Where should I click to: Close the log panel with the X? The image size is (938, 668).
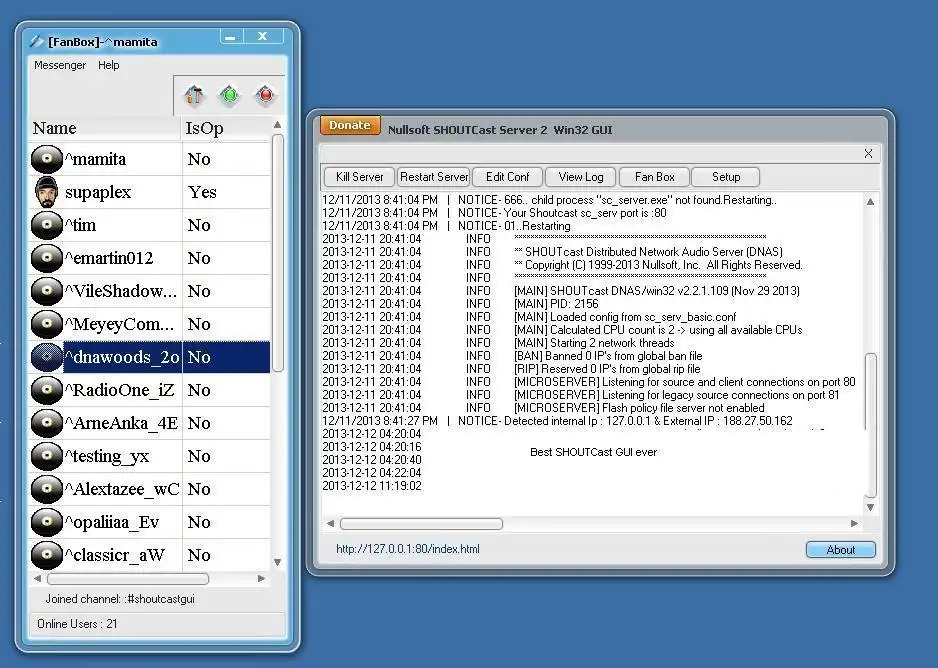coord(868,154)
